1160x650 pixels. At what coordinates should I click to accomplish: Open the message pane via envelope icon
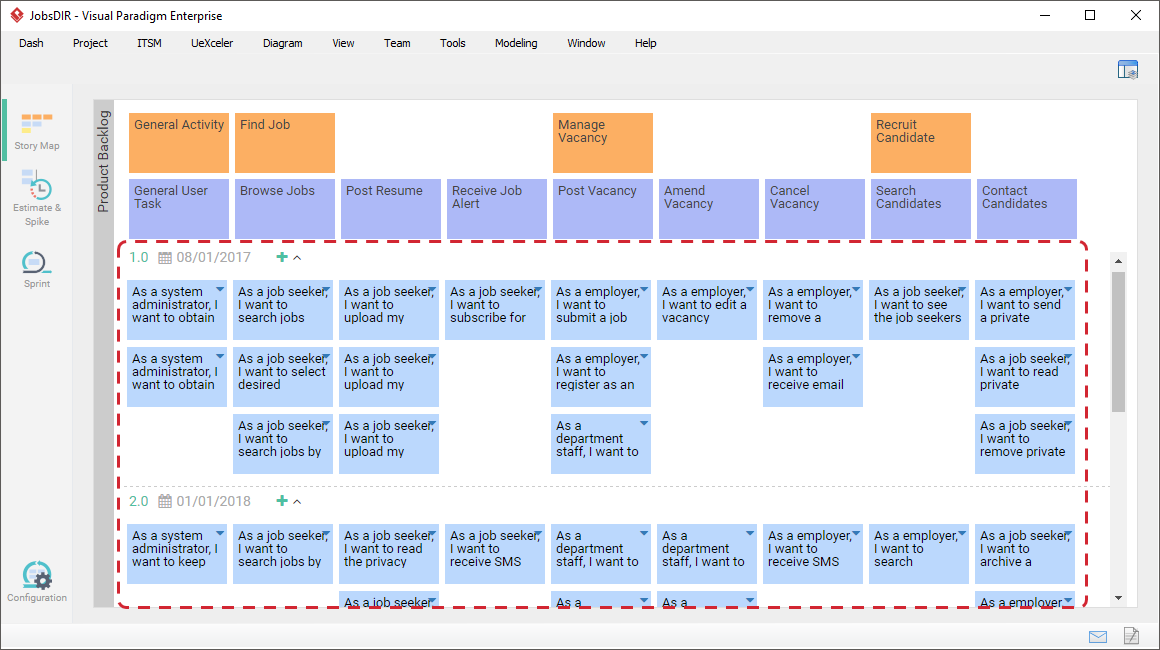coord(1097,636)
